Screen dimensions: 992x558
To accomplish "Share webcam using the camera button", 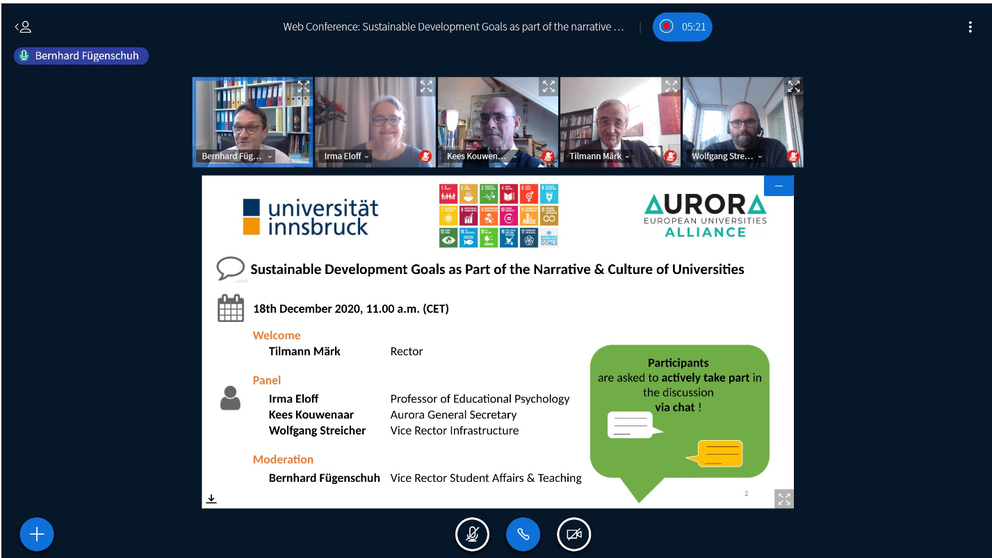I will (574, 534).
